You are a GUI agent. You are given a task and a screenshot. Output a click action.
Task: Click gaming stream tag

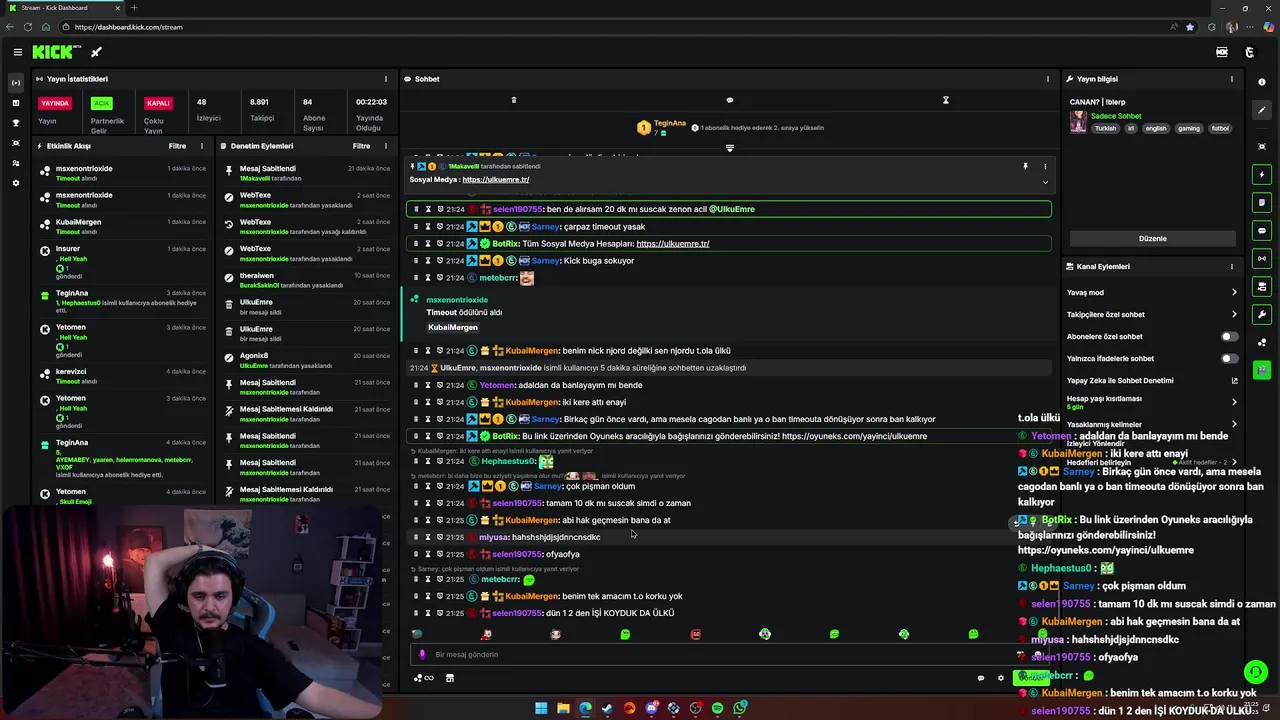coord(1188,128)
